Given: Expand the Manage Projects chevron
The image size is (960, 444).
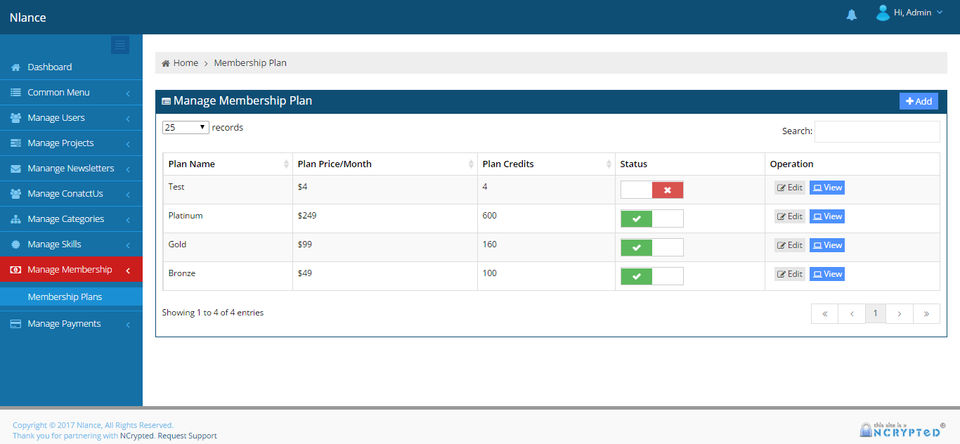Looking at the screenshot, I should pyautogui.click(x=128, y=145).
